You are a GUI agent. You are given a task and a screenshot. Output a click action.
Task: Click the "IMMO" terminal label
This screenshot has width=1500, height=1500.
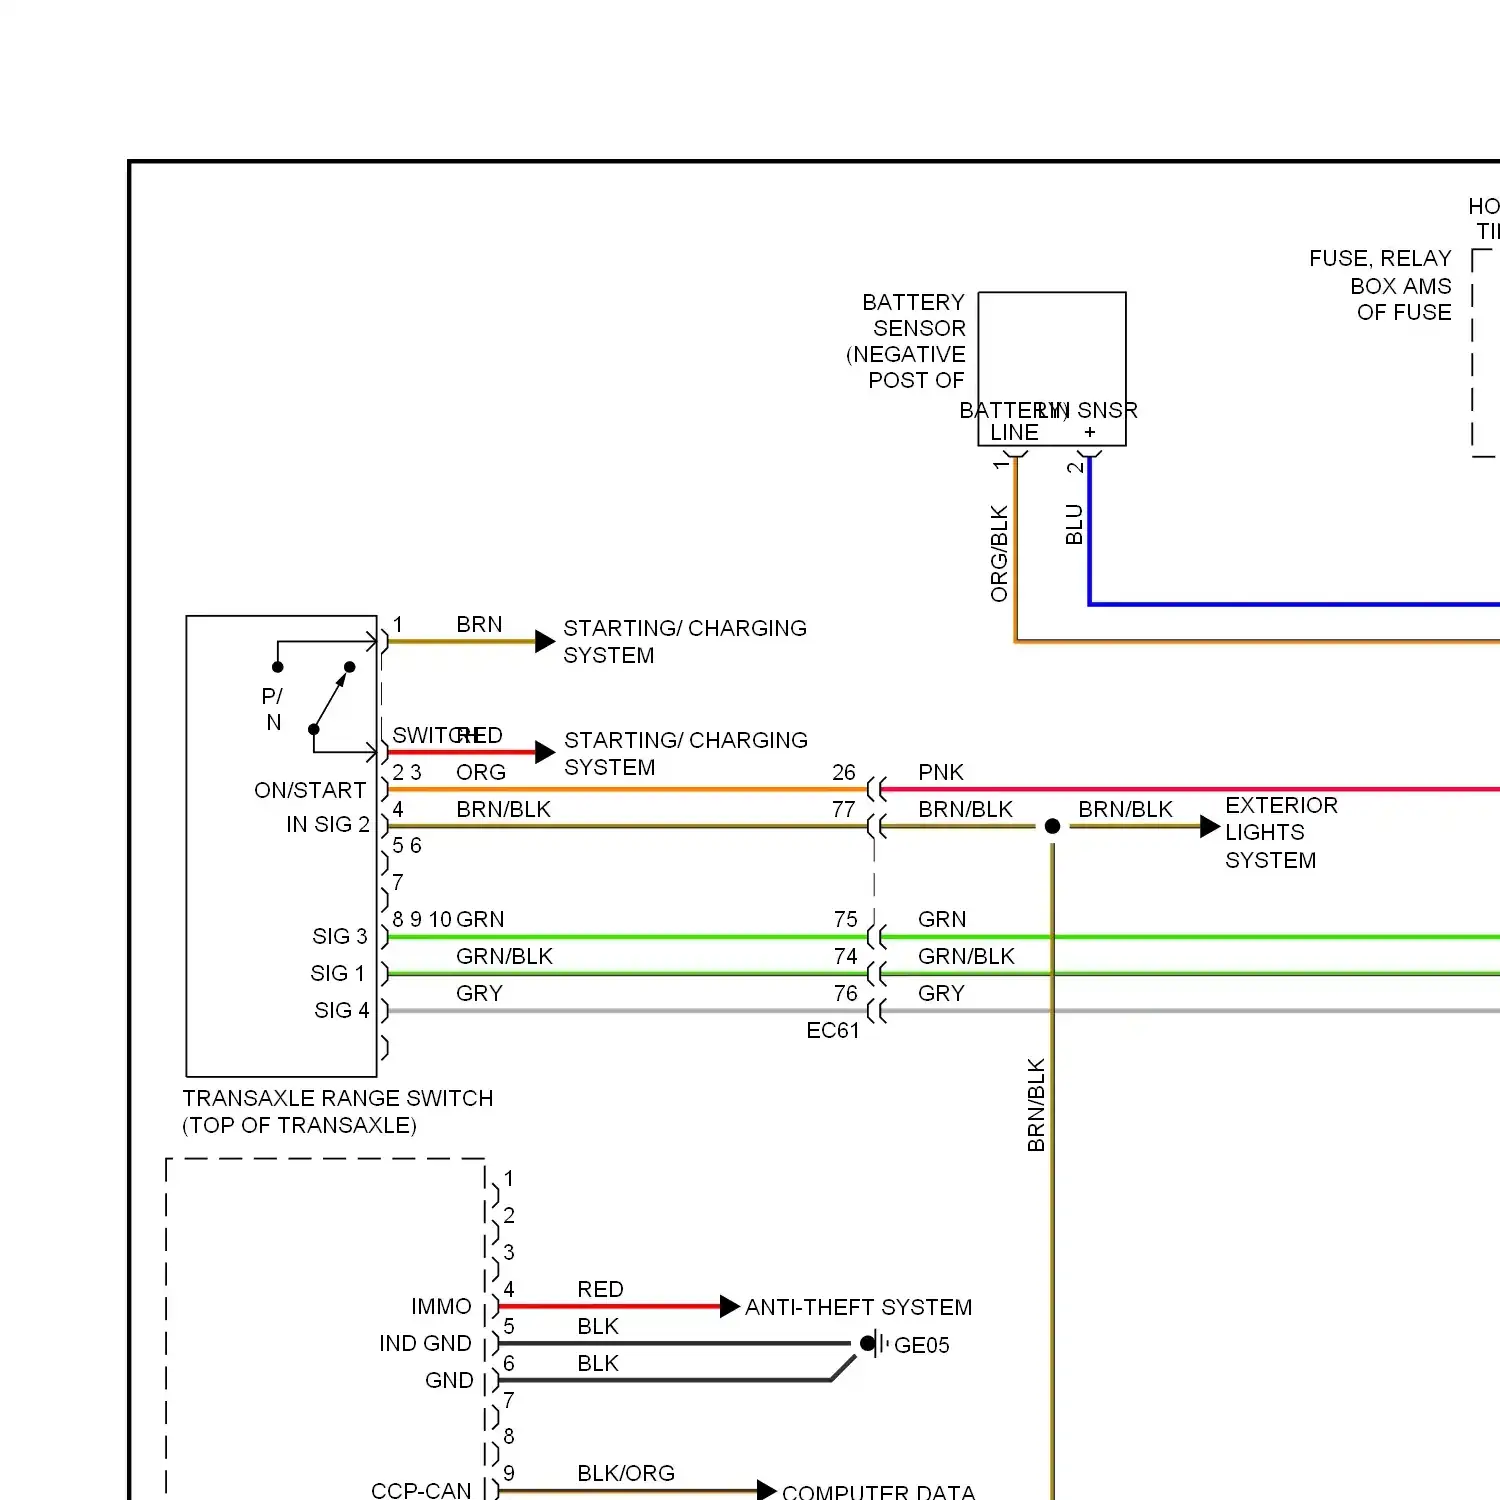pyautogui.click(x=441, y=1306)
